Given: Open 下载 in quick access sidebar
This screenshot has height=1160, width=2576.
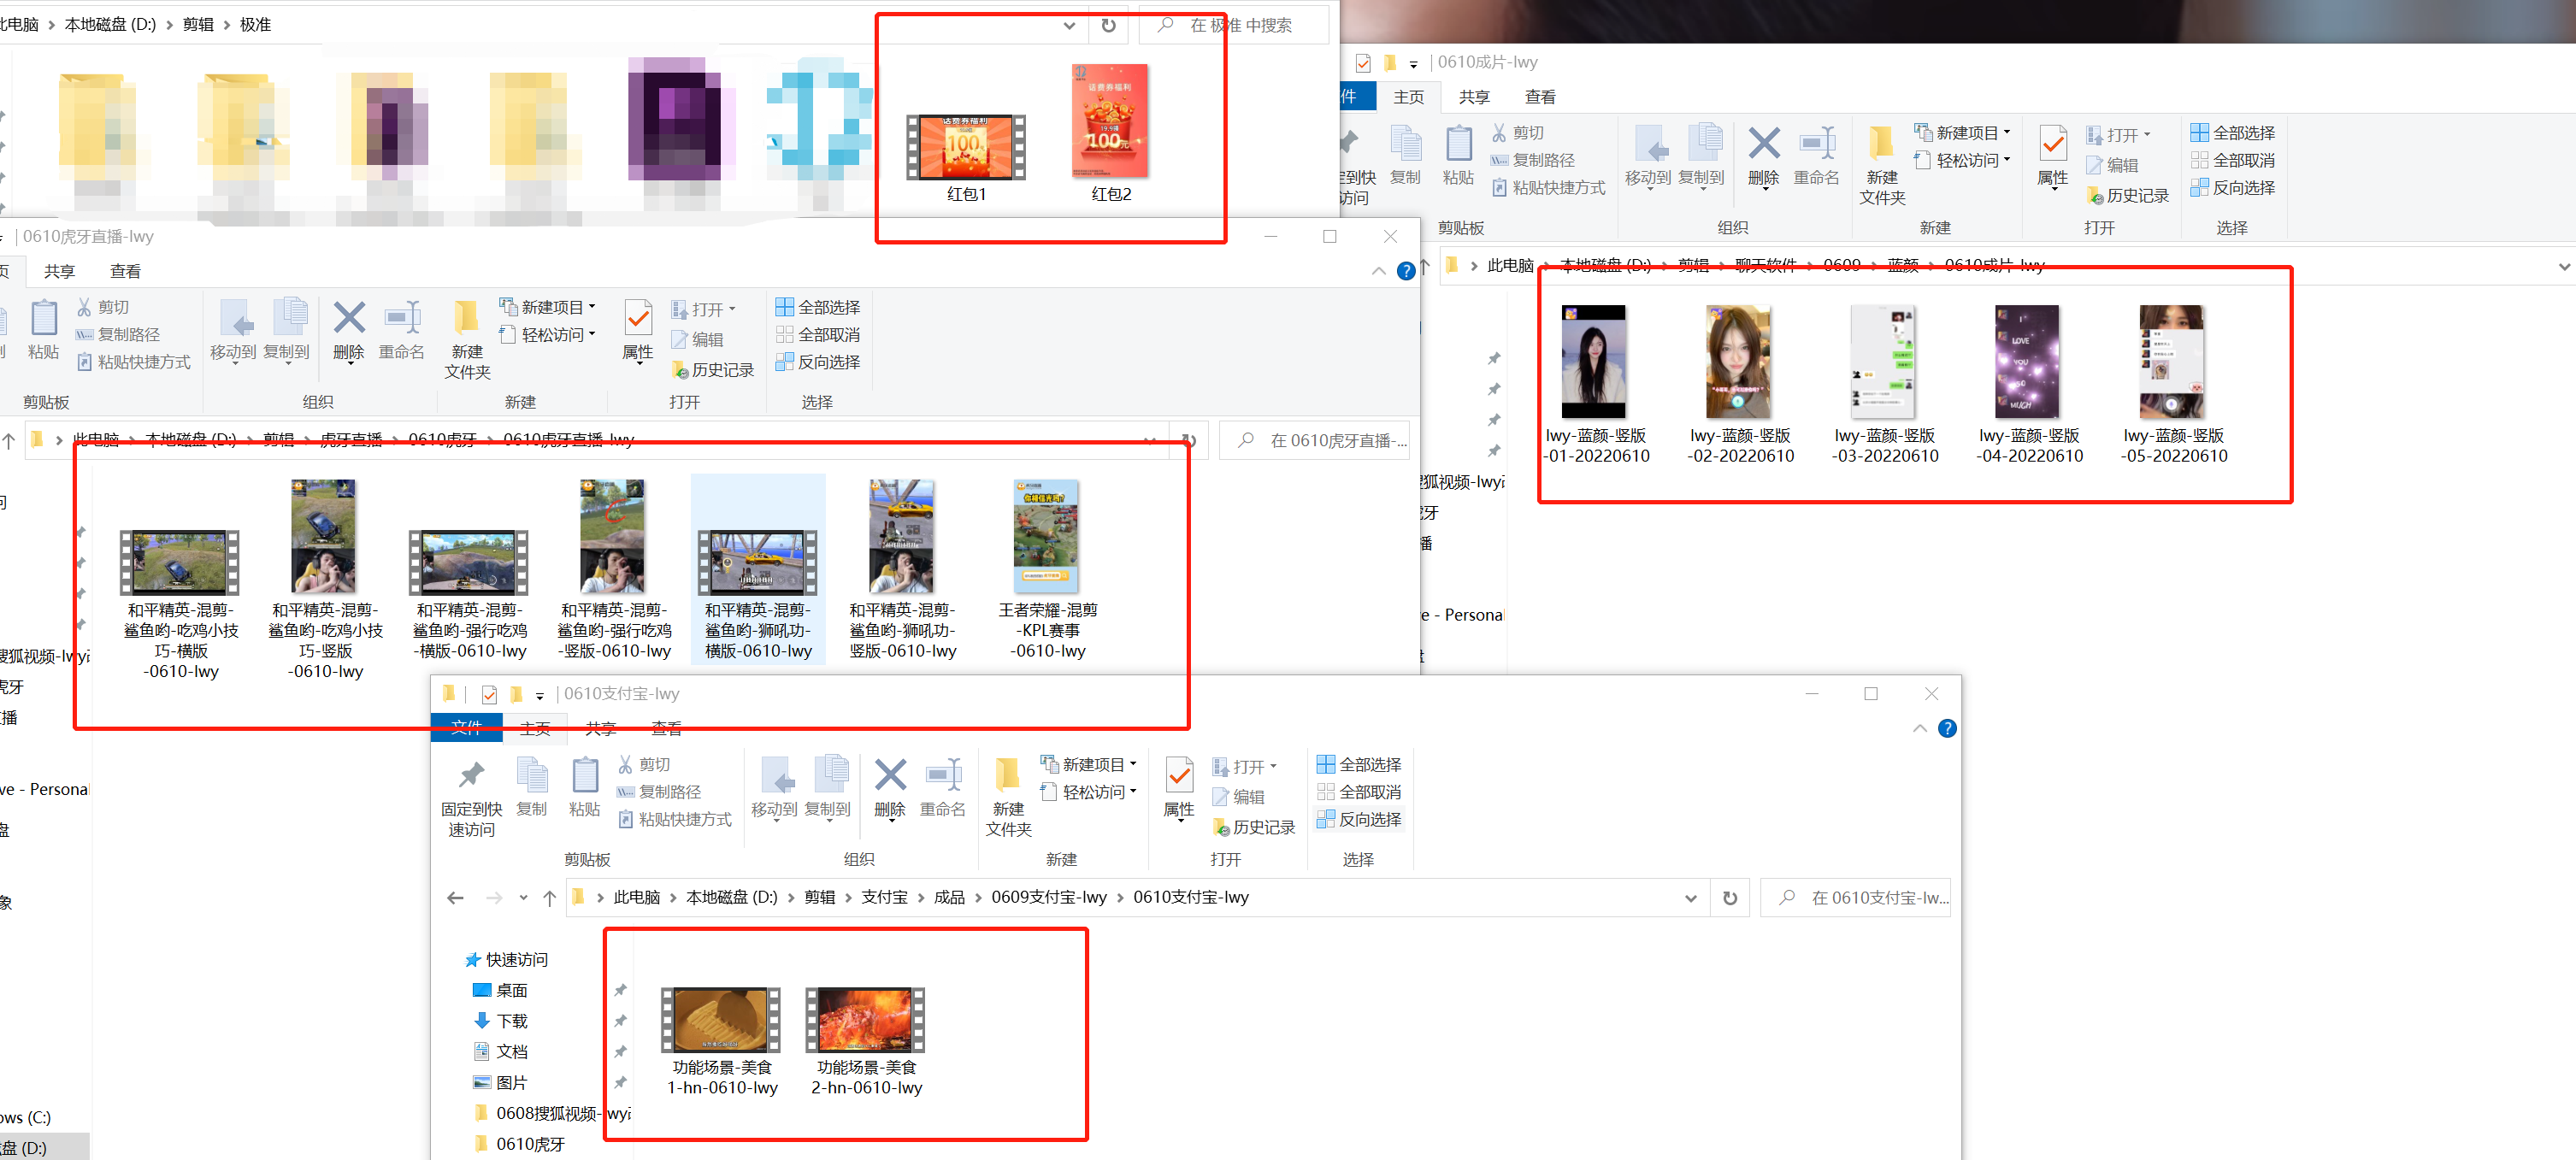Looking at the screenshot, I should pyautogui.click(x=500, y=1021).
